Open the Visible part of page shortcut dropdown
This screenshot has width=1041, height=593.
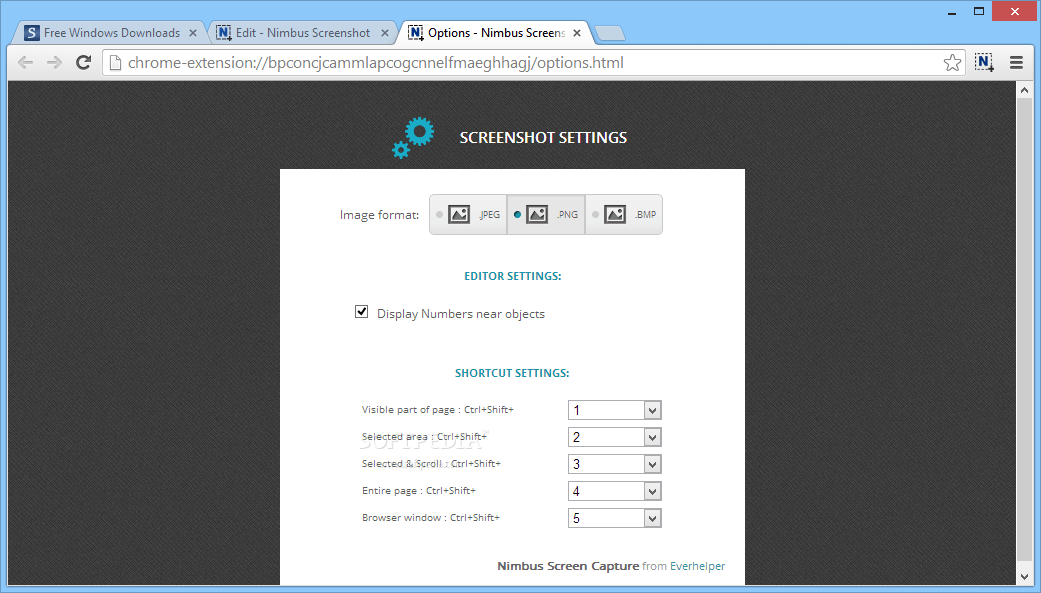pos(615,410)
